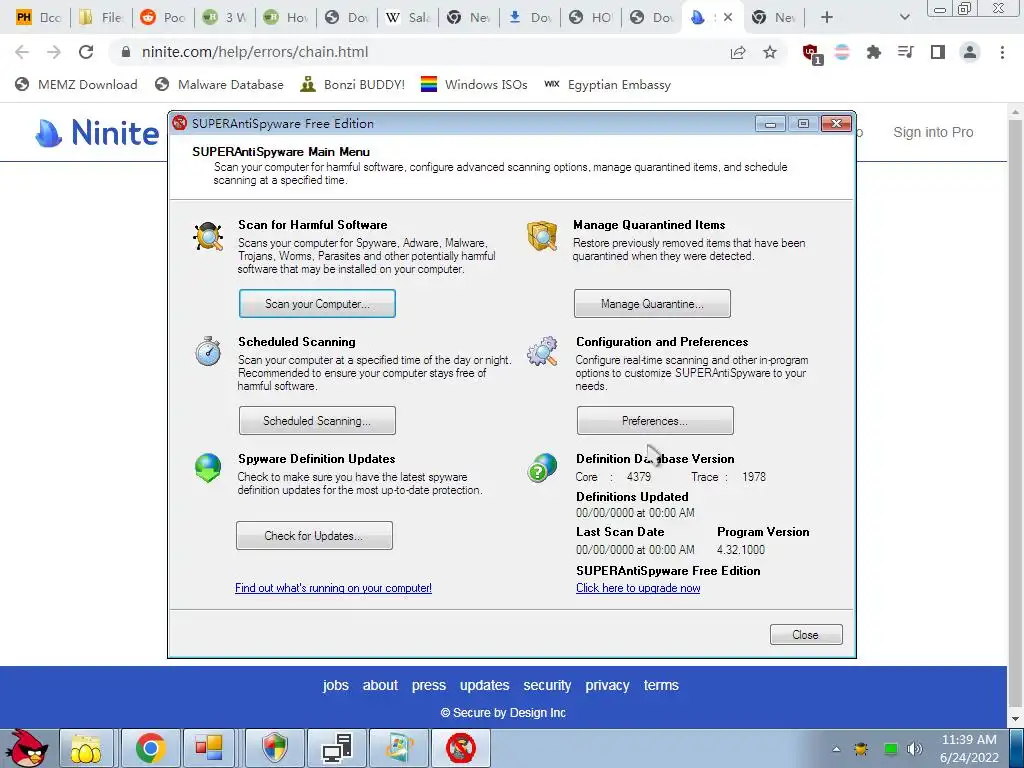
Task: Click the Manage Quarantined Items box icon
Action: click(542, 236)
